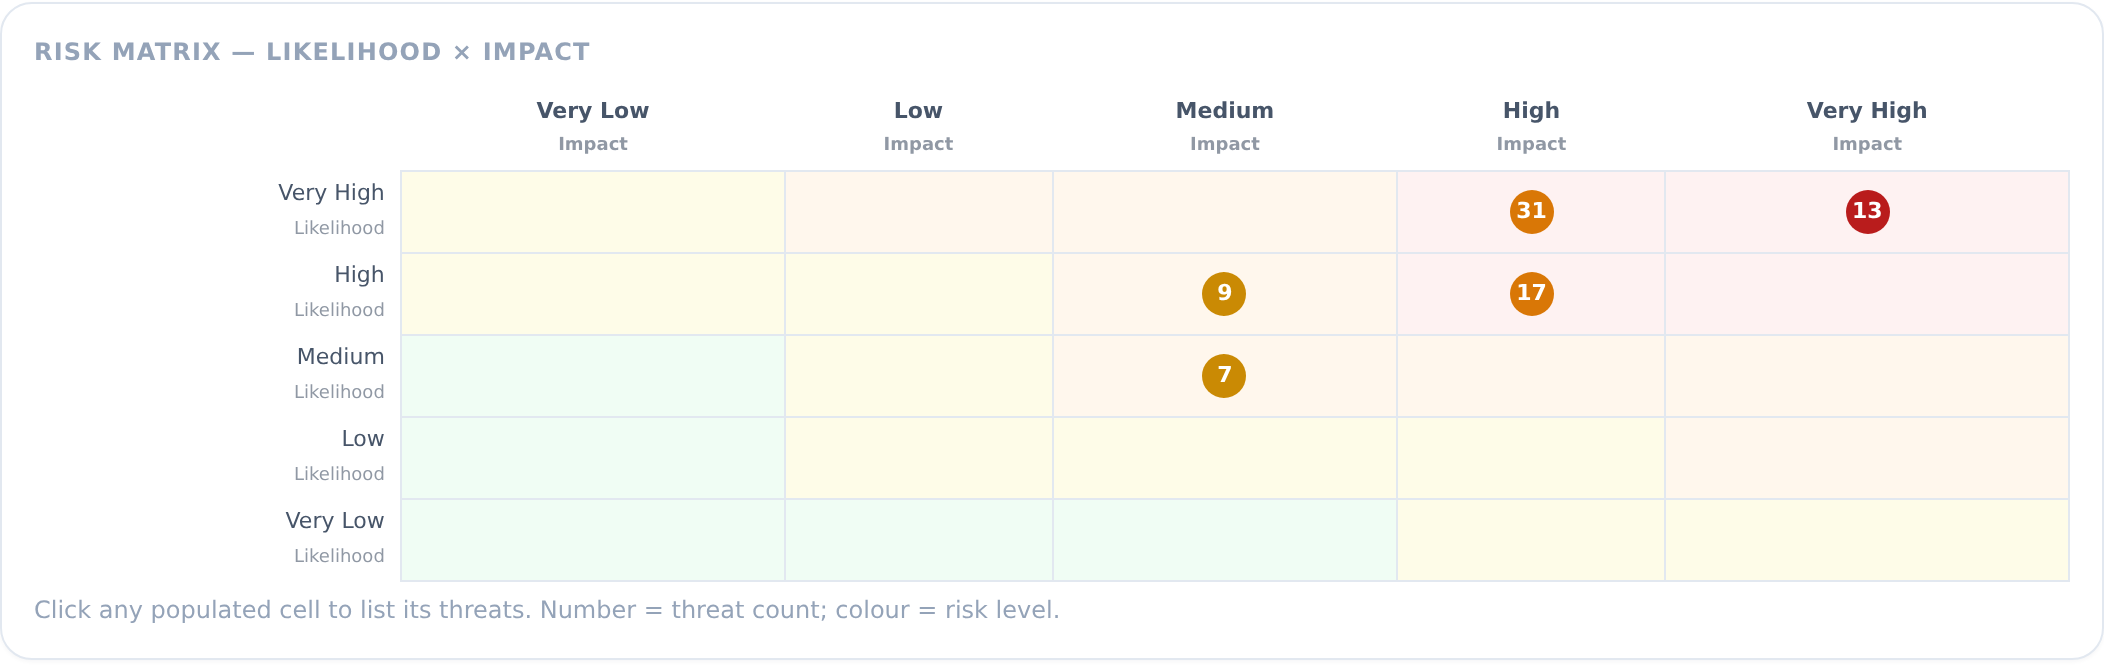Click the Medium likelihood, High impact cell

pos(1531,376)
